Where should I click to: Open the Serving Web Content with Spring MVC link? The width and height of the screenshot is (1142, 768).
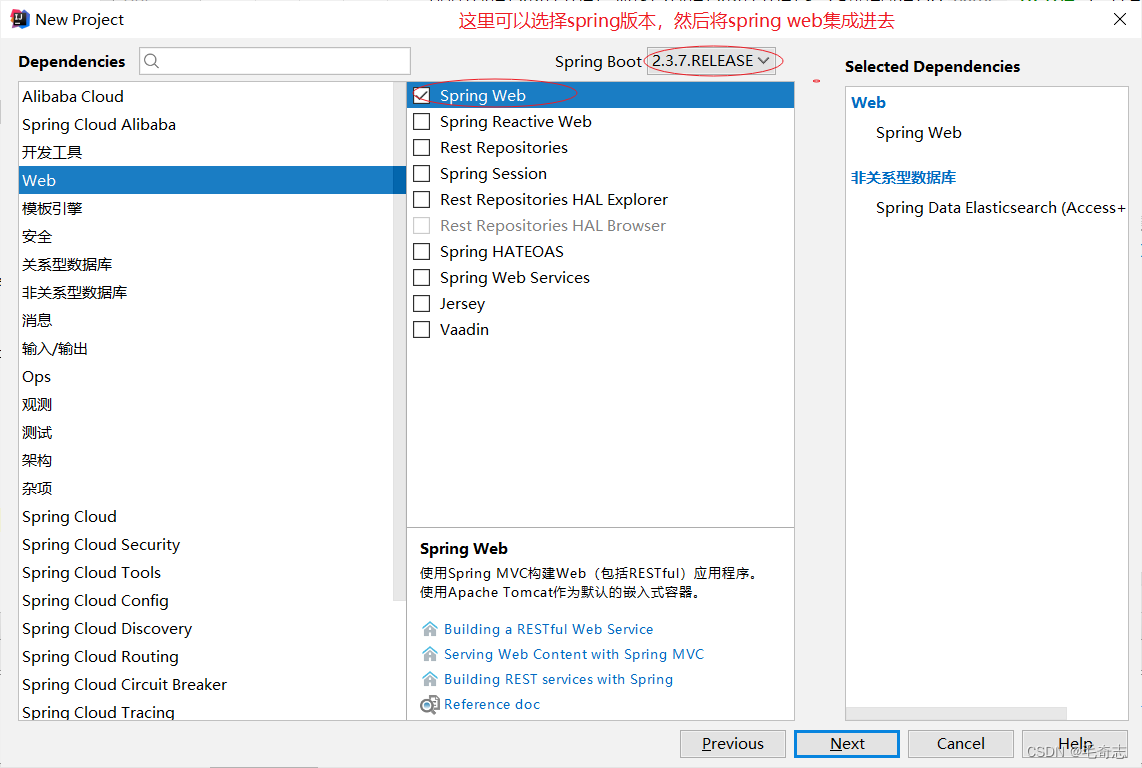(x=574, y=654)
